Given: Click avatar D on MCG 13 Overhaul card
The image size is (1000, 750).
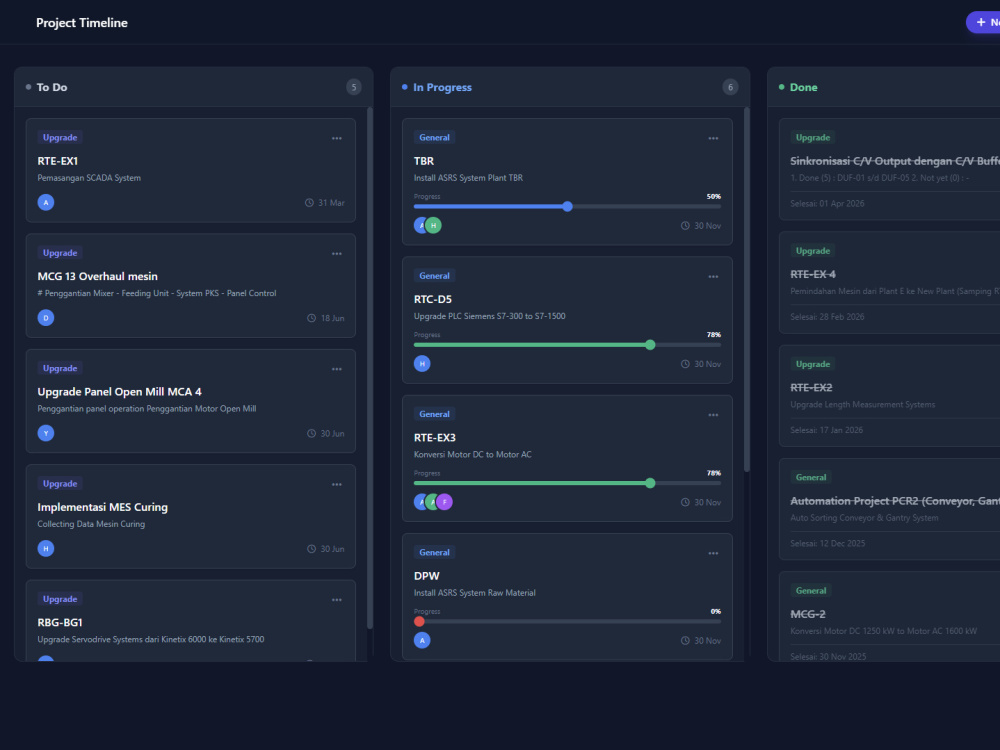Looking at the screenshot, I should (46, 318).
